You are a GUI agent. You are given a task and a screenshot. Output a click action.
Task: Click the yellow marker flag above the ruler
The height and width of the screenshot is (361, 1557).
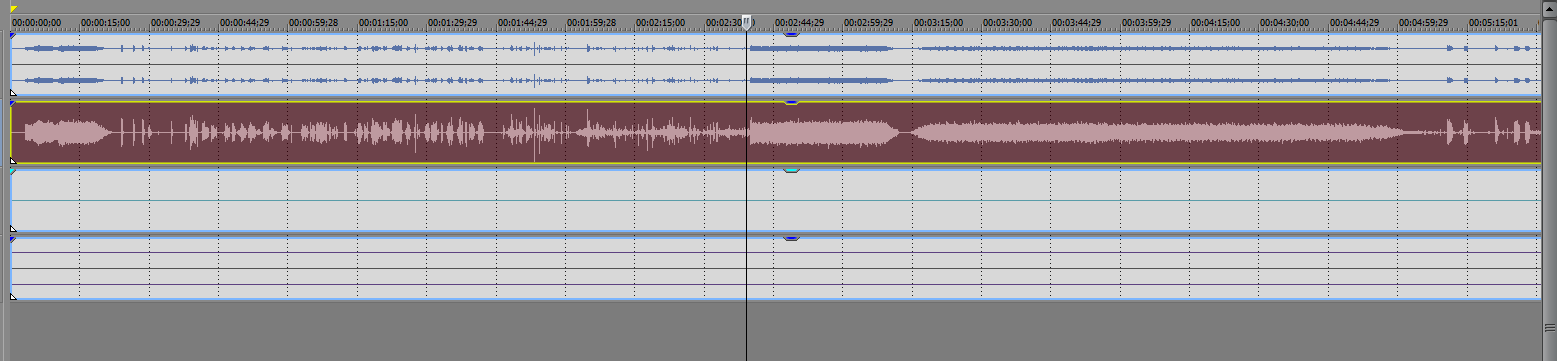coord(14,9)
